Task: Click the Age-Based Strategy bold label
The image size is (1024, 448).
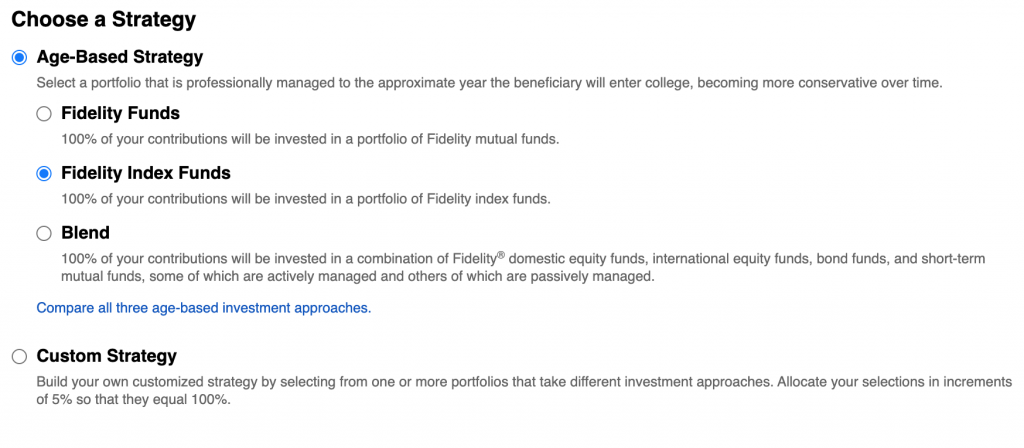Action: point(120,57)
